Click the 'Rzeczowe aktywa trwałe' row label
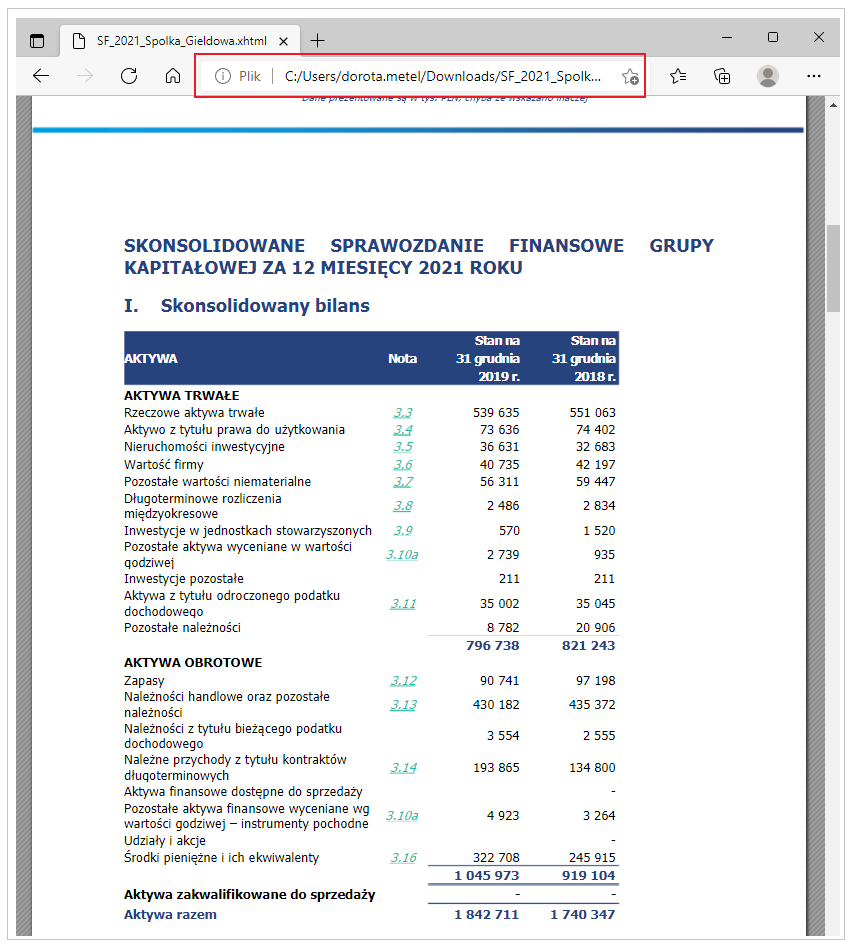851x945 pixels. pyautogui.click(x=194, y=413)
